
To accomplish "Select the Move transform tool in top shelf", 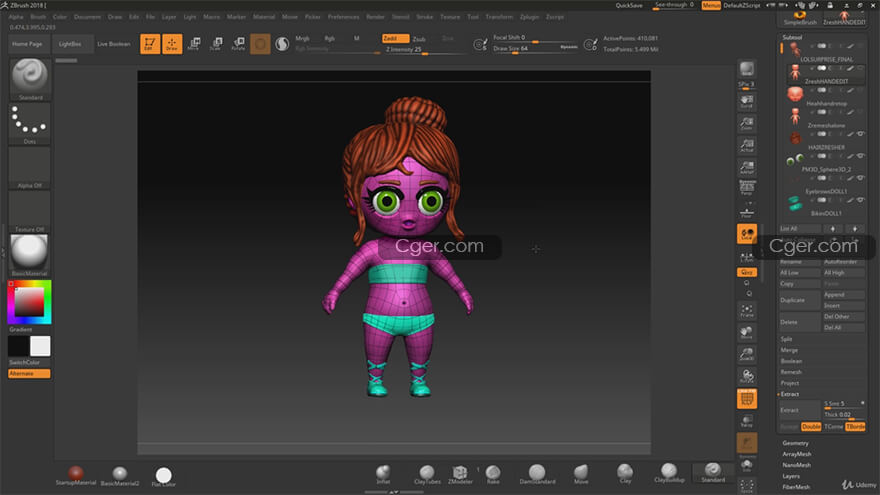I will pyautogui.click(x=194, y=44).
